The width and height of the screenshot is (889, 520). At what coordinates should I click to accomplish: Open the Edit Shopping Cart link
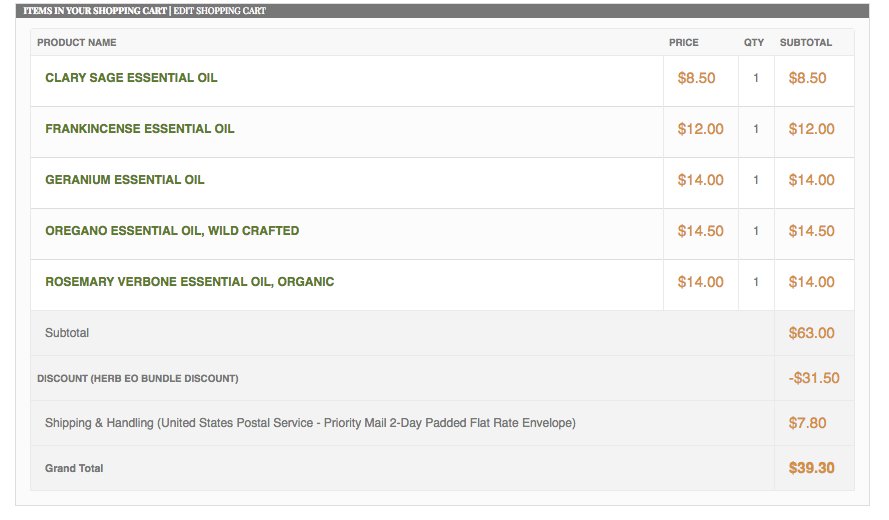[219, 11]
